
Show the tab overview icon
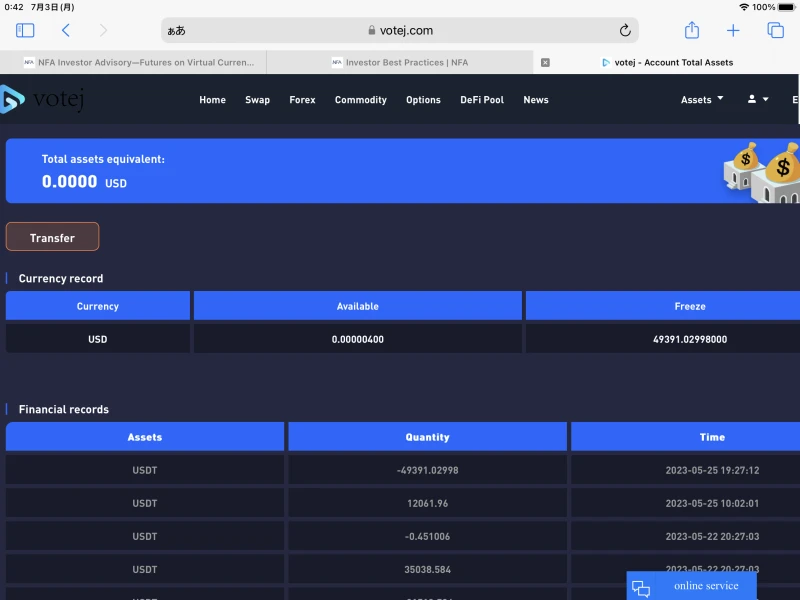click(775, 30)
